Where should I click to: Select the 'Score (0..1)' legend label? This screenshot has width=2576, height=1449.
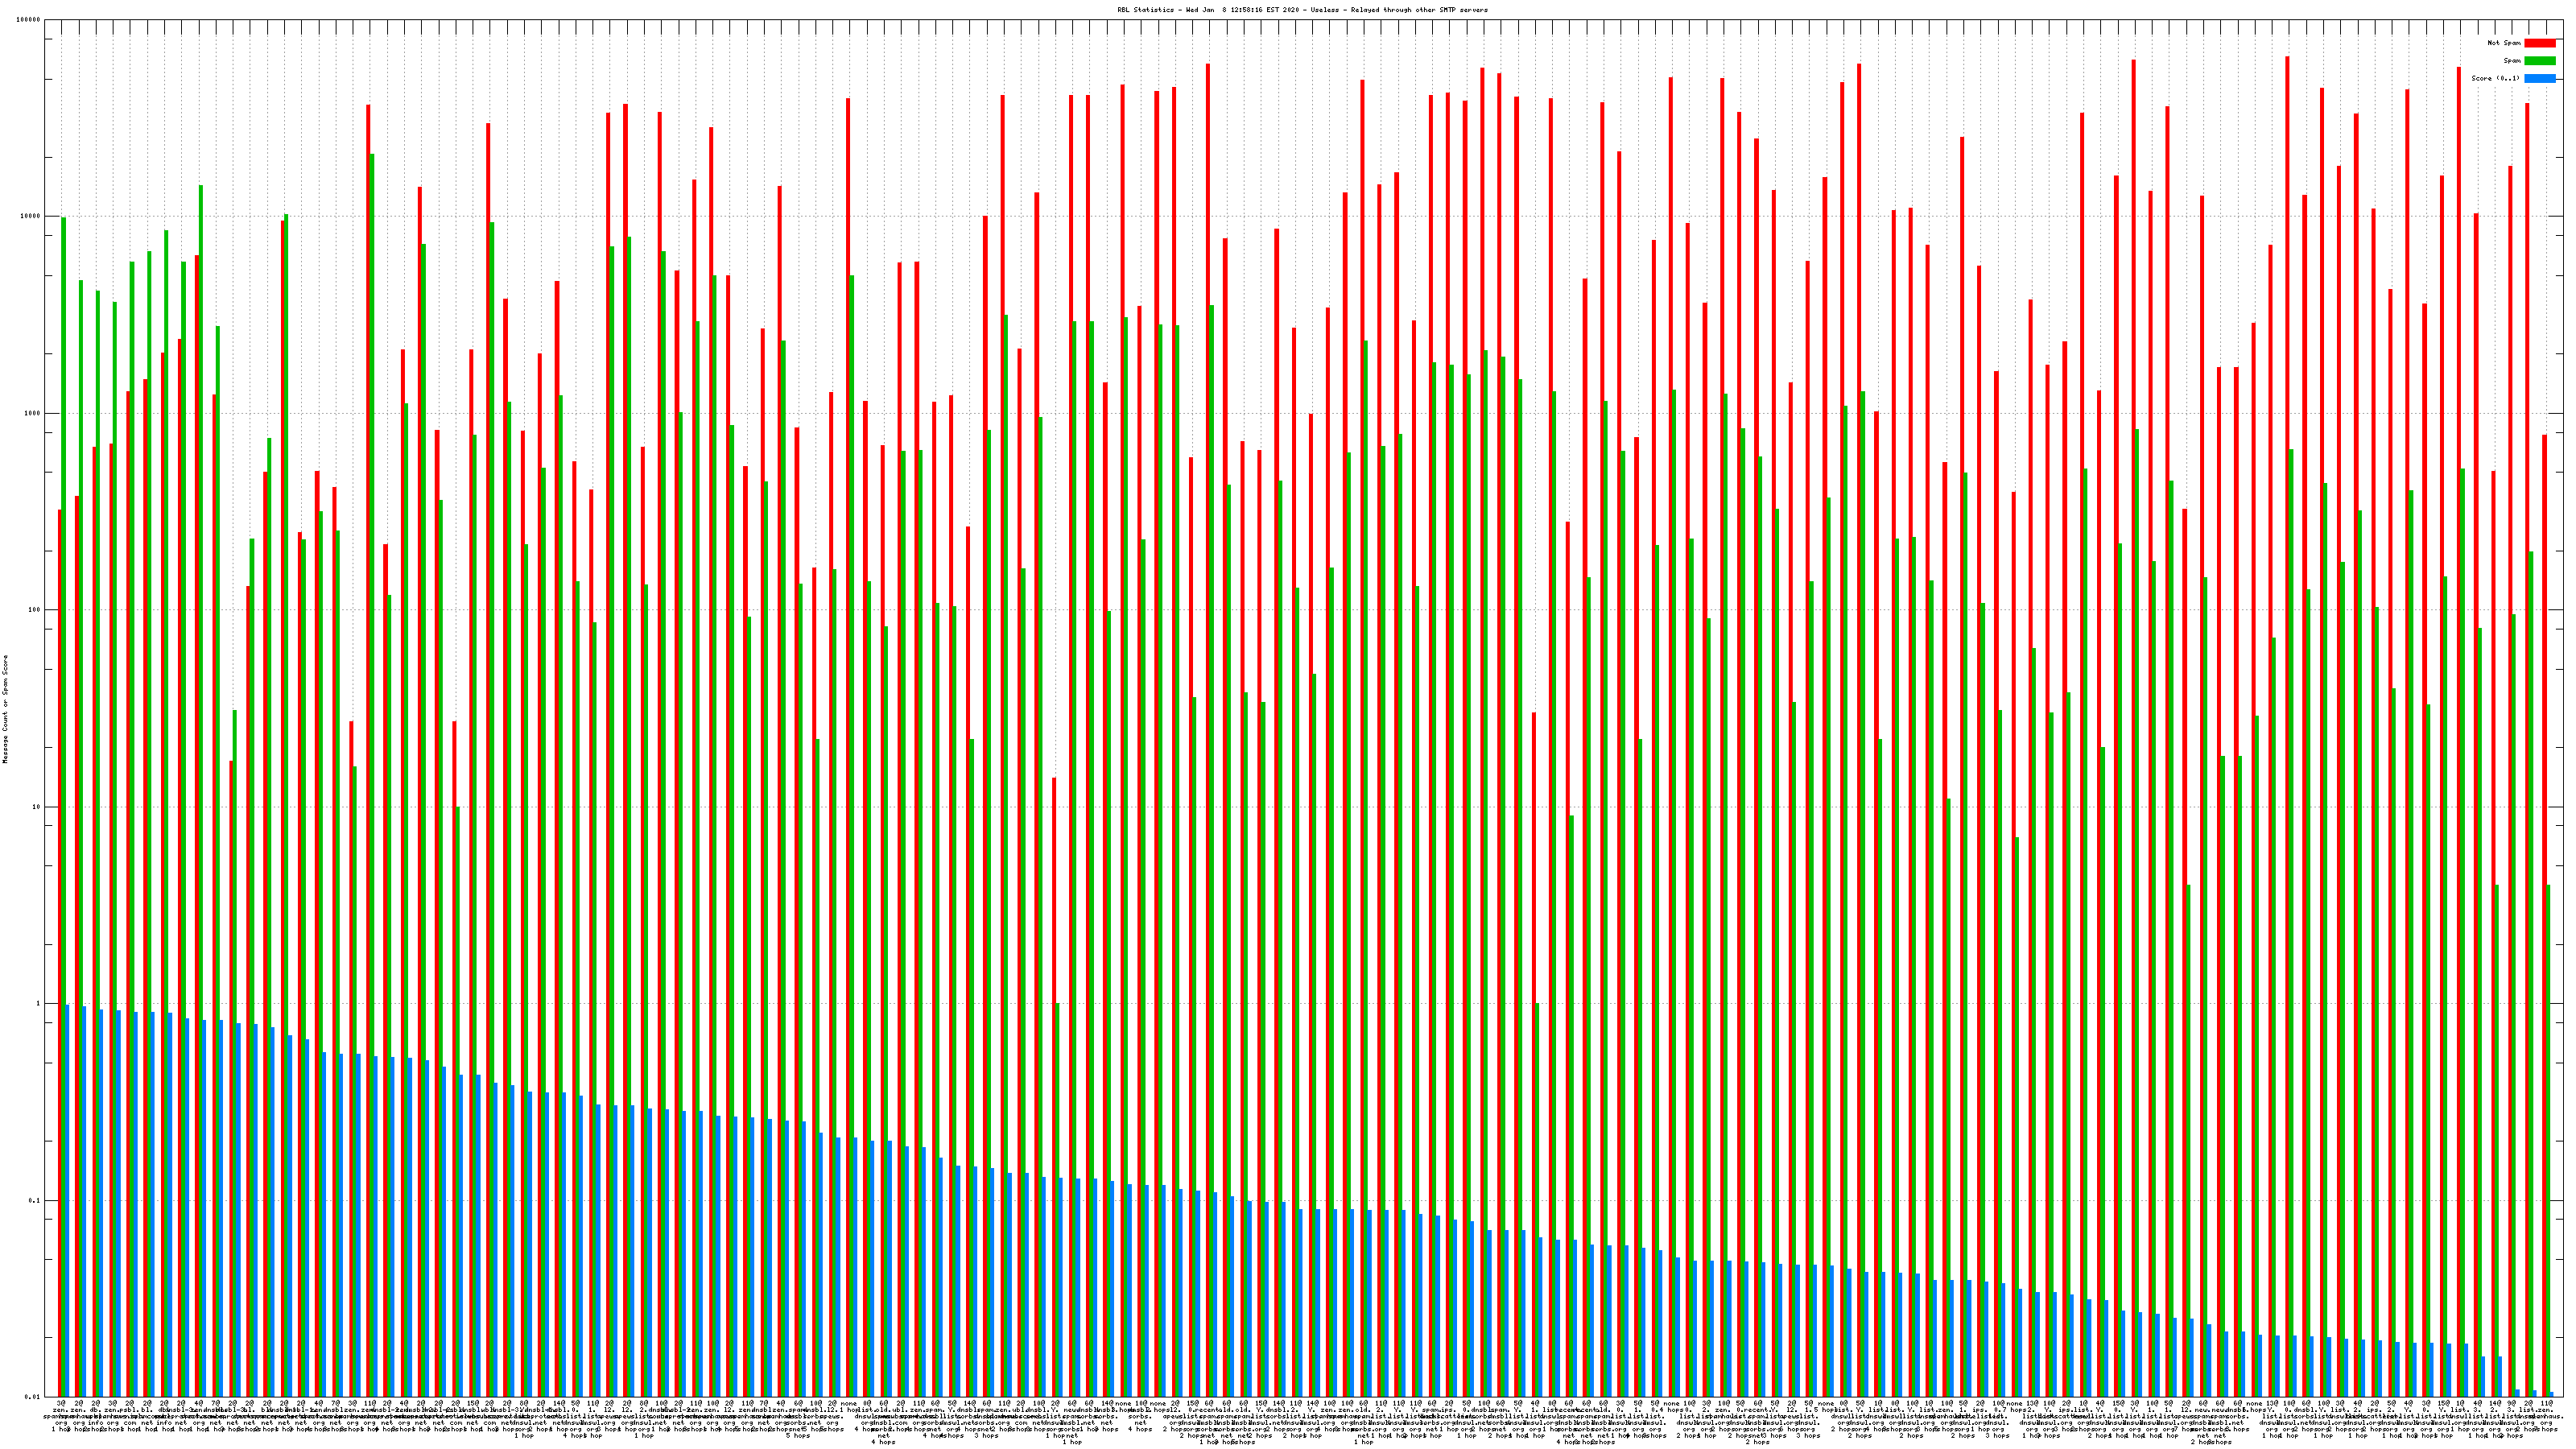pyautogui.click(x=2495, y=78)
